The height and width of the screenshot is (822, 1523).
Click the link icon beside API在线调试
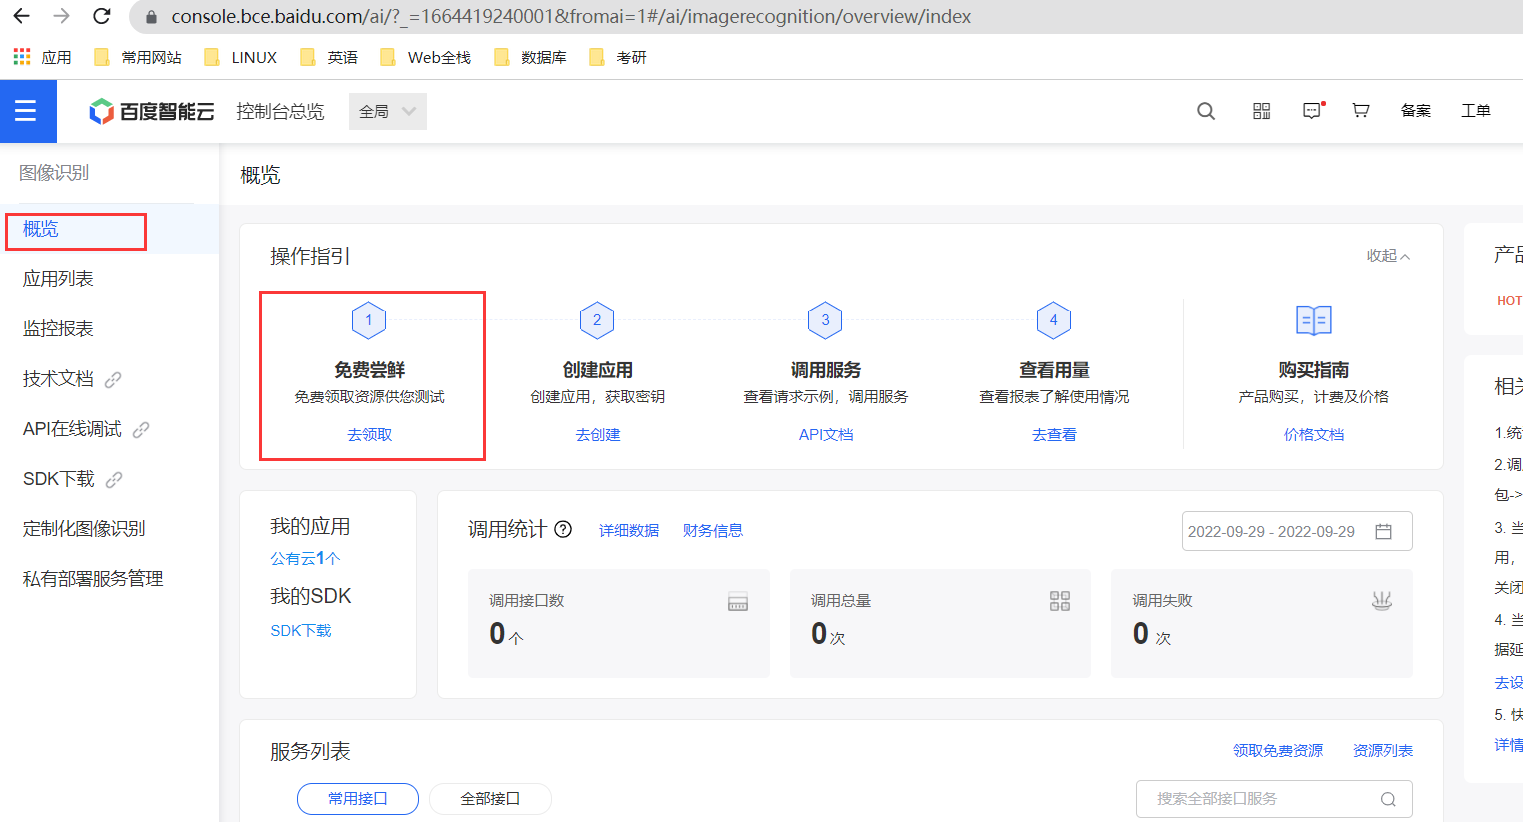[x=141, y=429]
